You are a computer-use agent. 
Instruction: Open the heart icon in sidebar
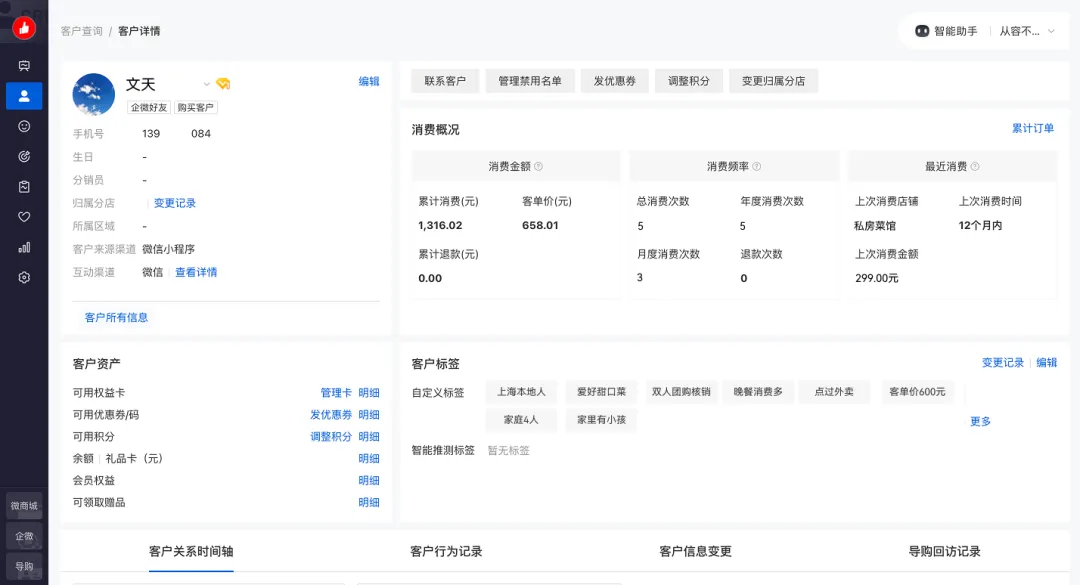(x=24, y=217)
